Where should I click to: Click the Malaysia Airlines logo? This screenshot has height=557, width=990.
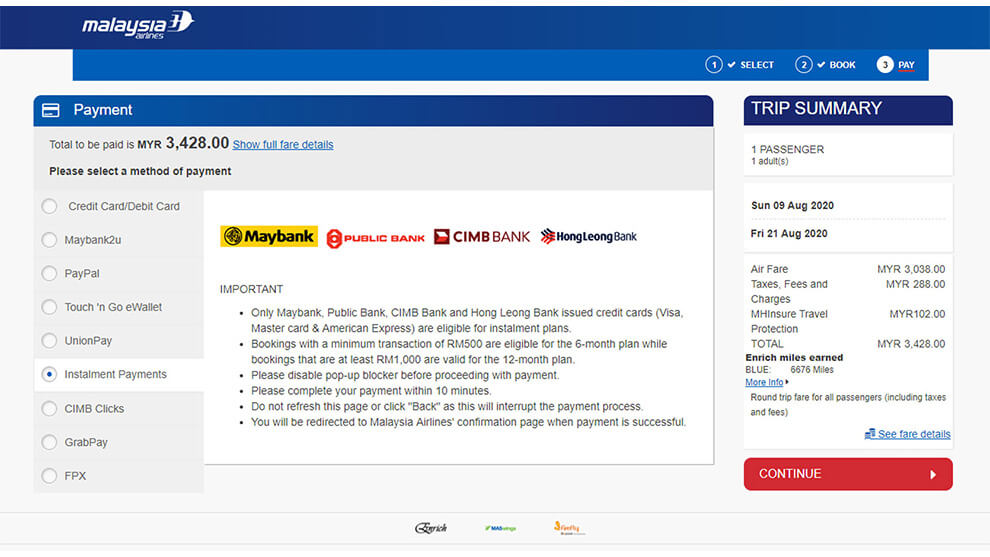(138, 25)
